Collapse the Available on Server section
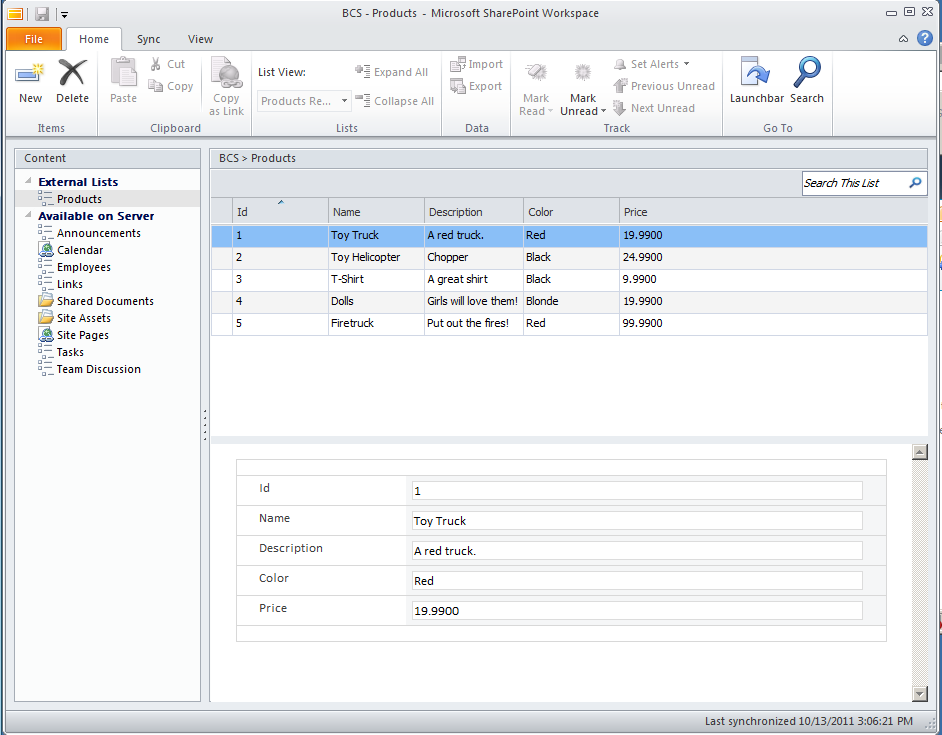Image resolution: width=942 pixels, height=735 pixels. [x=28, y=215]
